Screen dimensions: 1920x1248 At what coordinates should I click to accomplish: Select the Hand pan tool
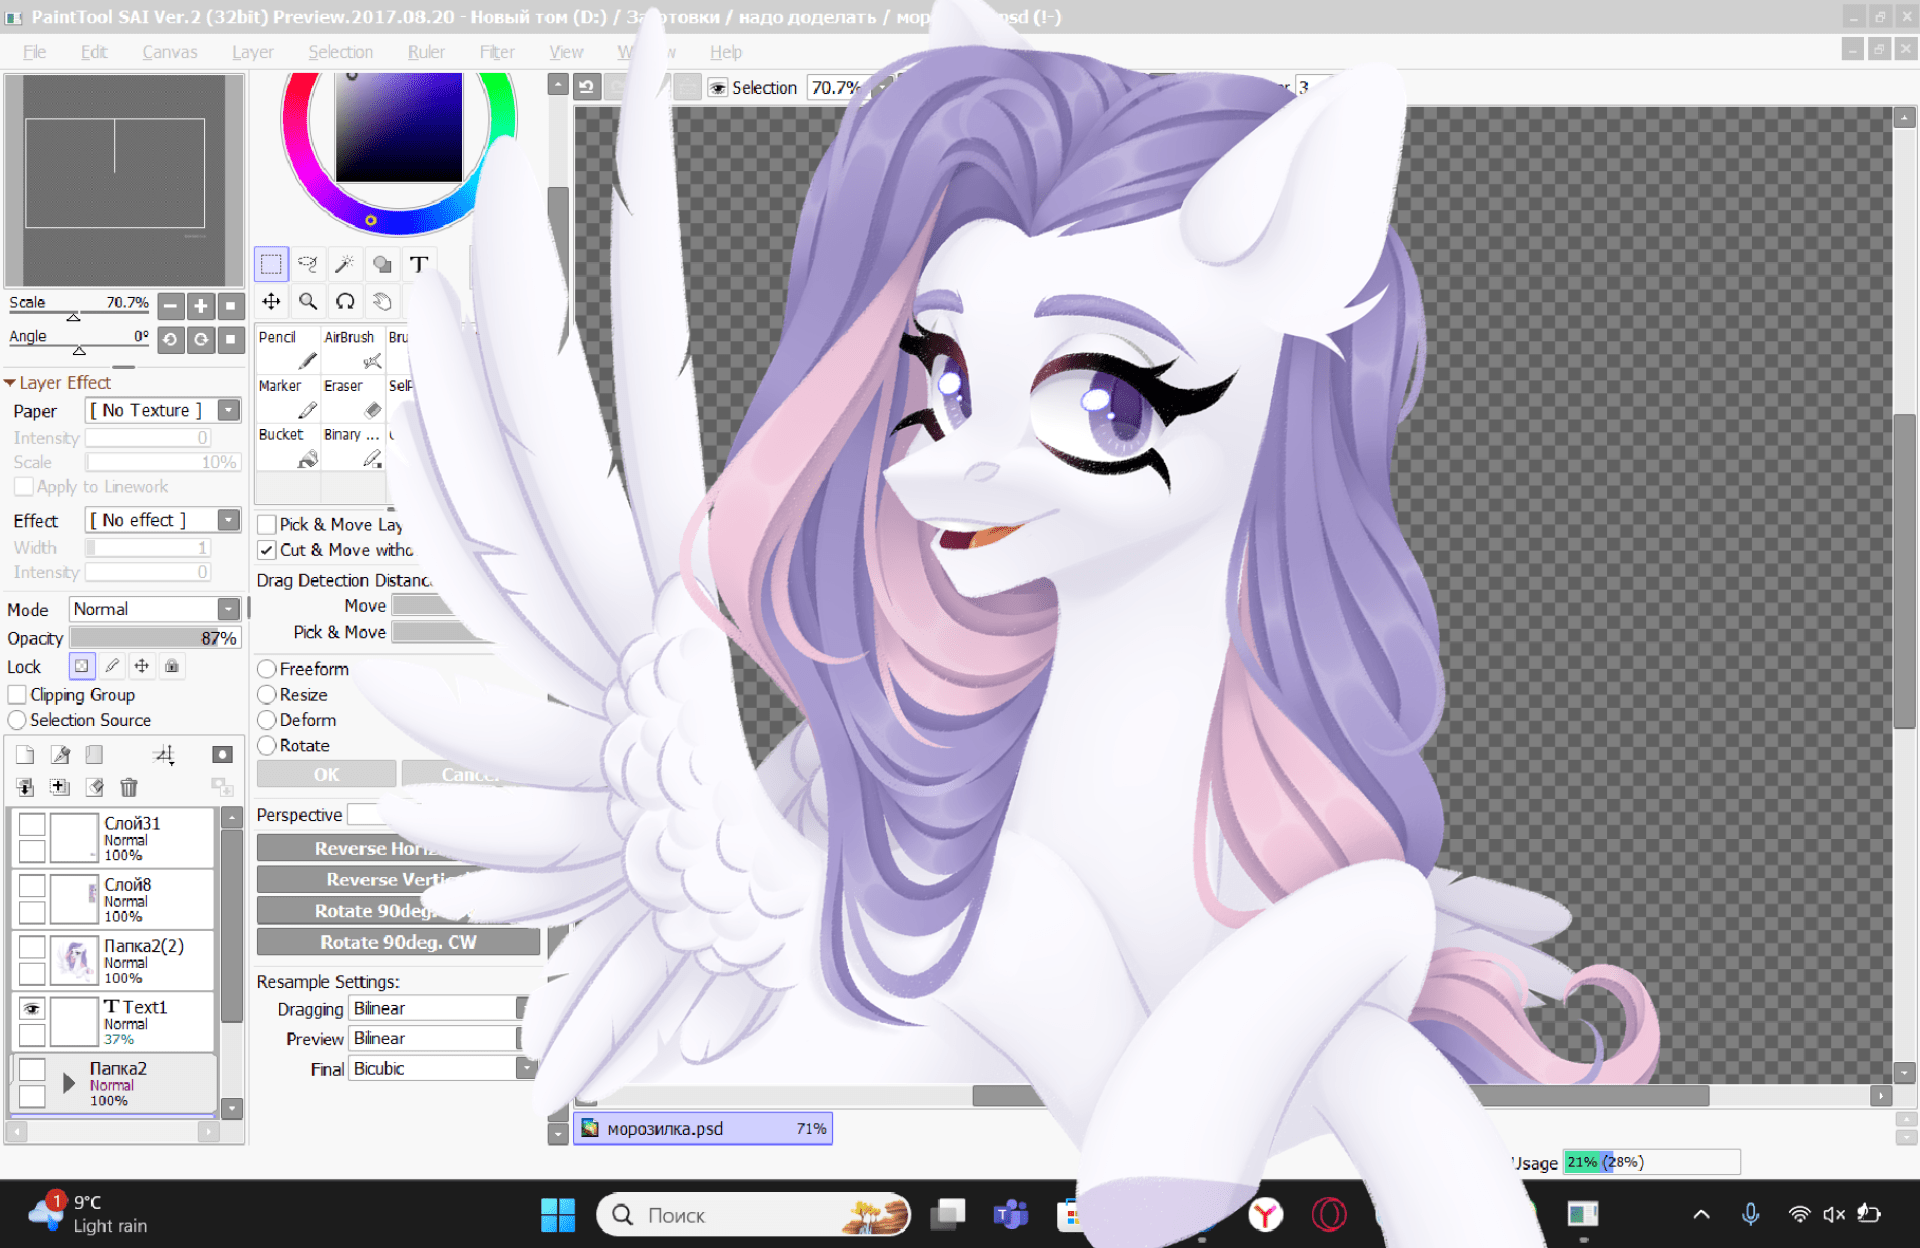coord(382,301)
